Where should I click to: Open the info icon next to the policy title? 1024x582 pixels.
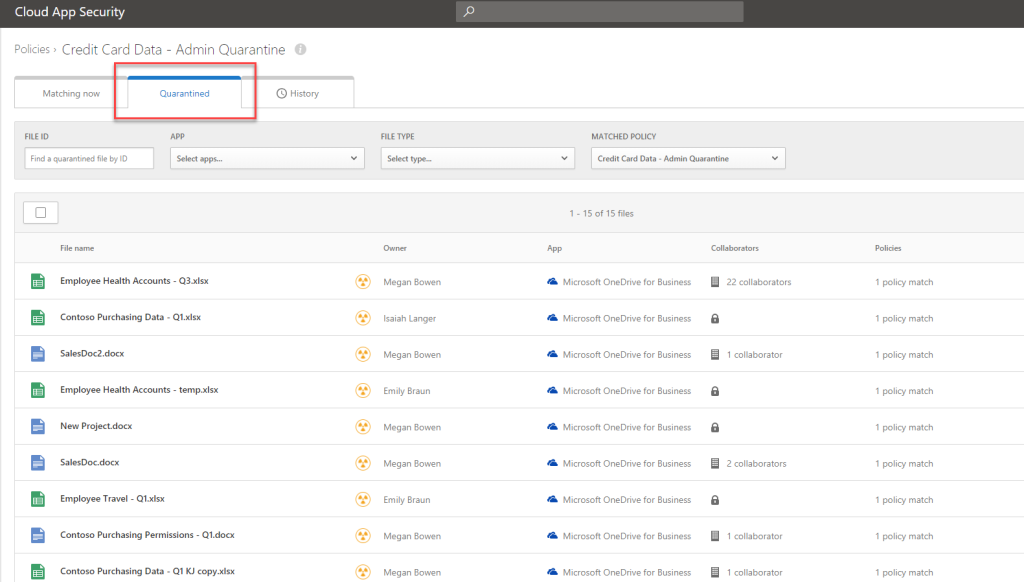click(x=298, y=49)
